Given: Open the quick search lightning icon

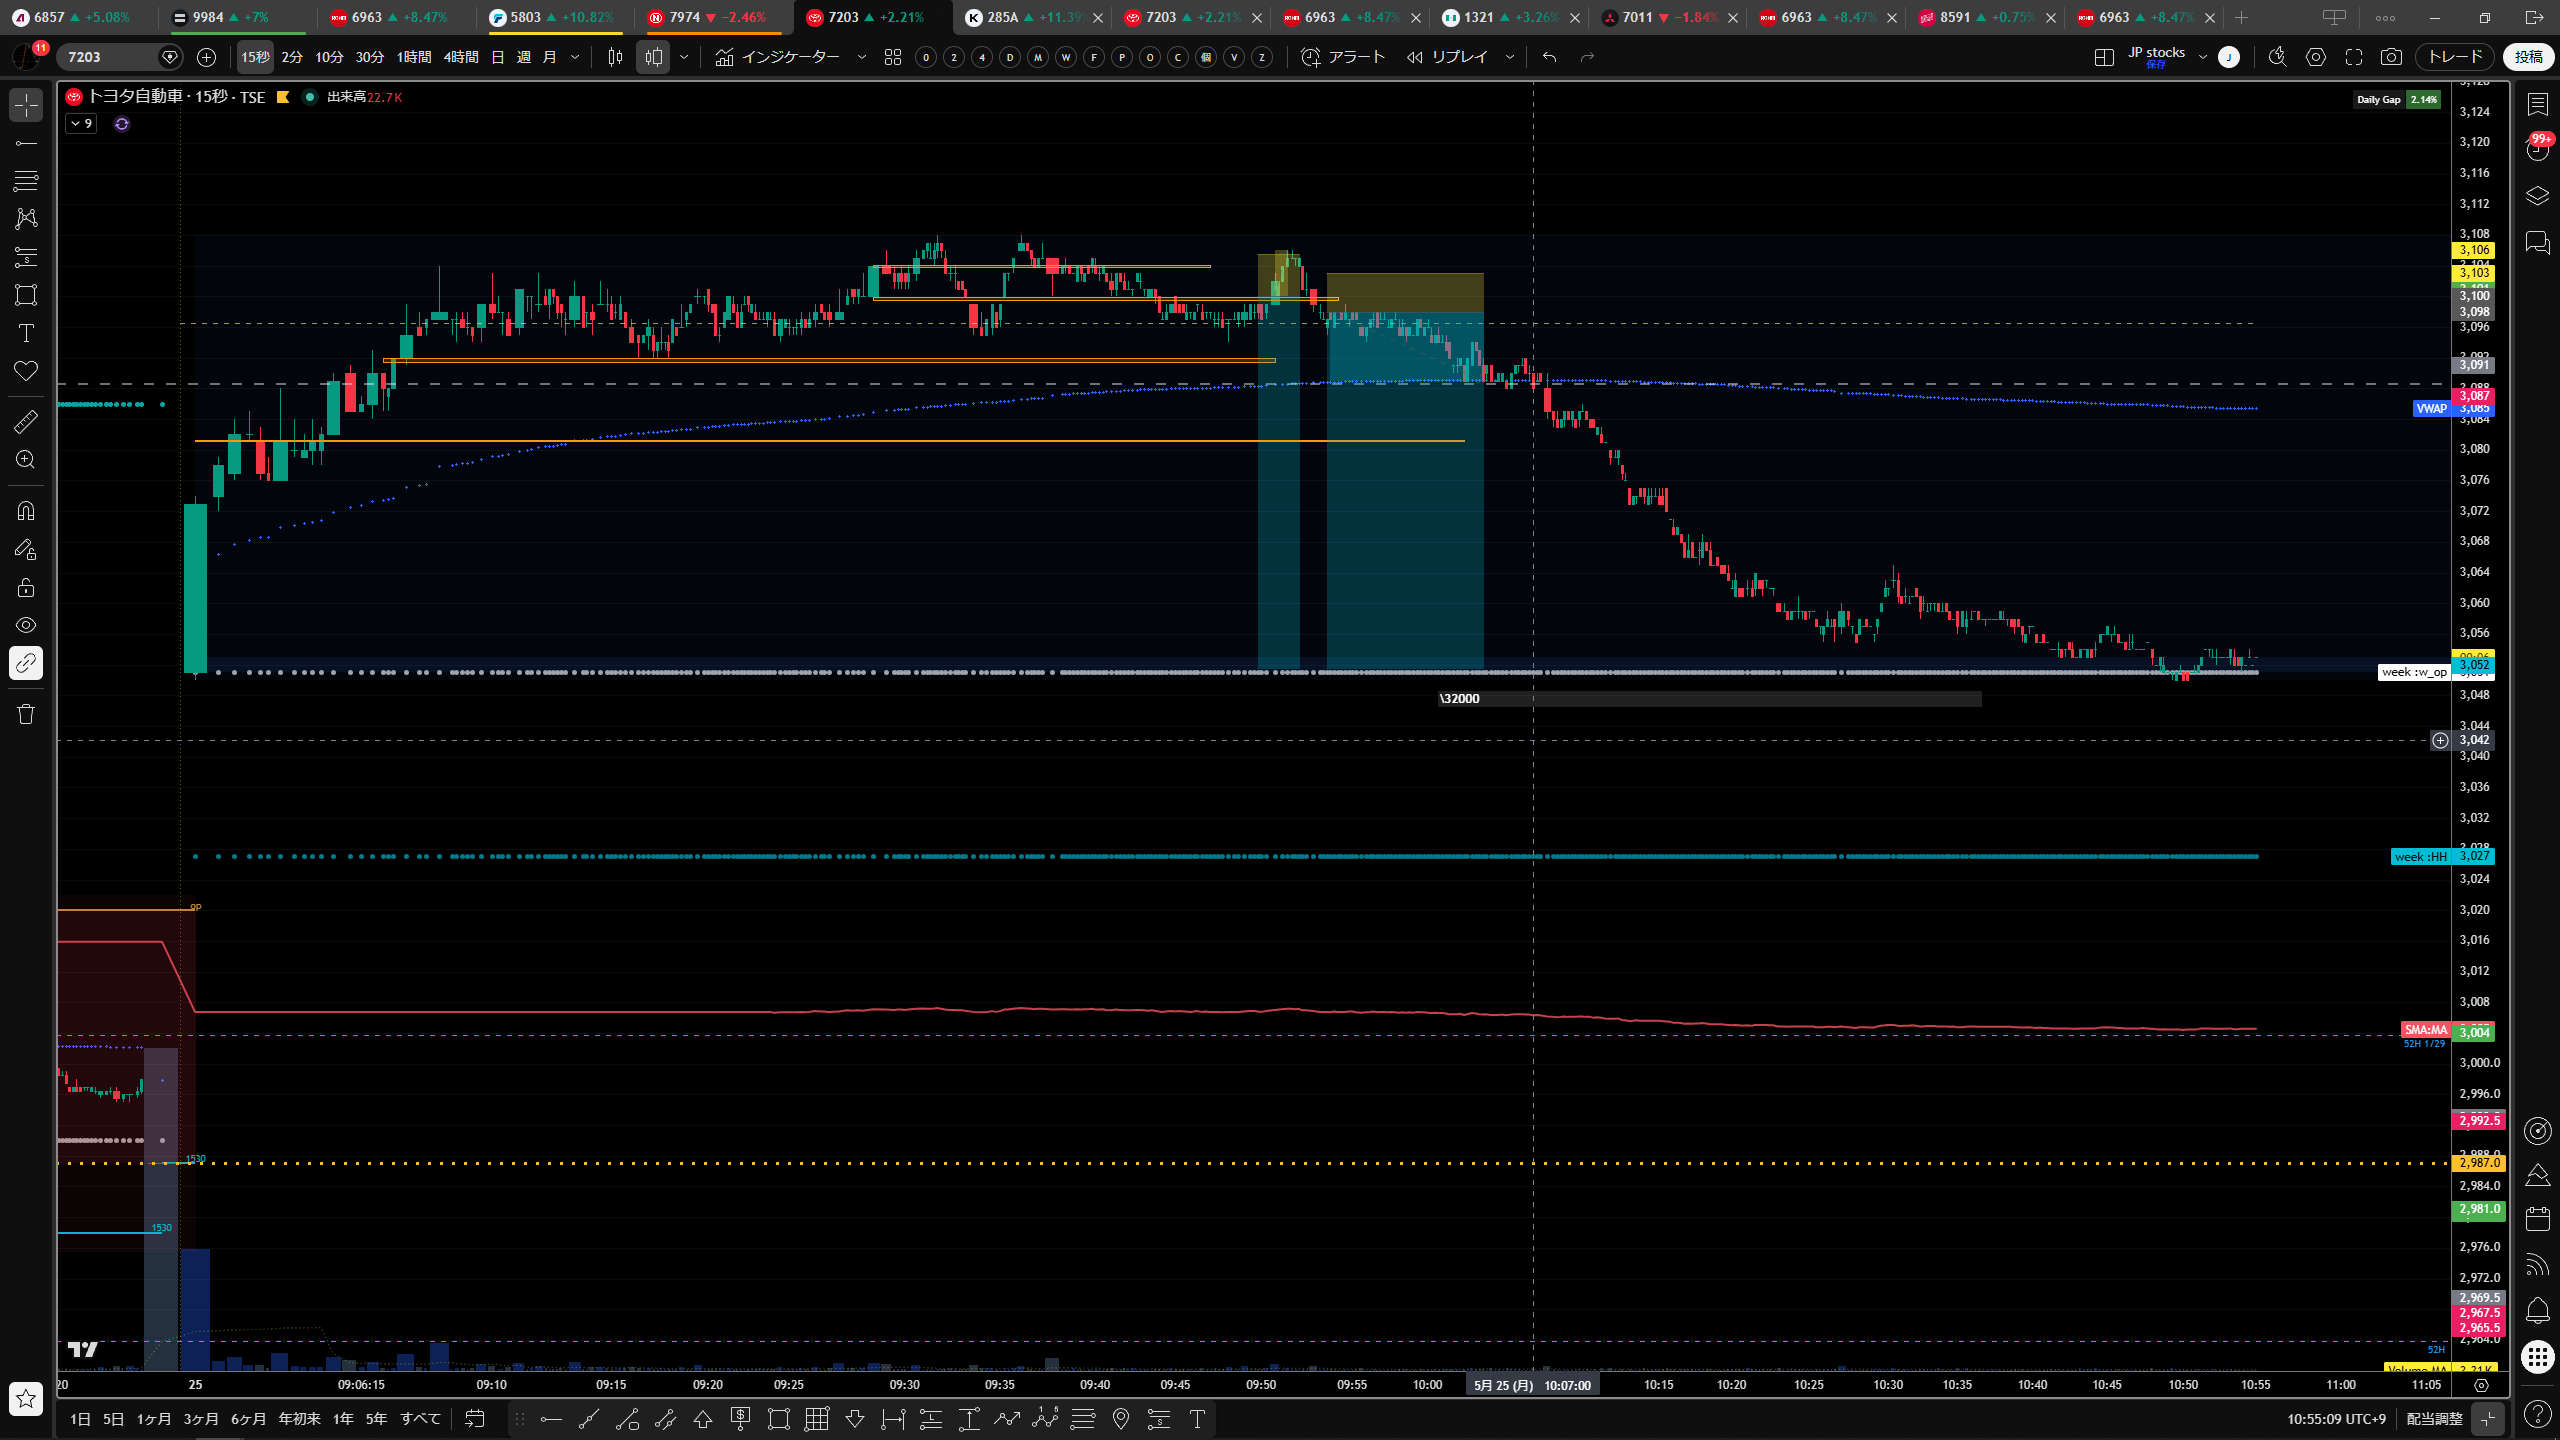Looking at the screenshot, I should [x=2278, y=57].
